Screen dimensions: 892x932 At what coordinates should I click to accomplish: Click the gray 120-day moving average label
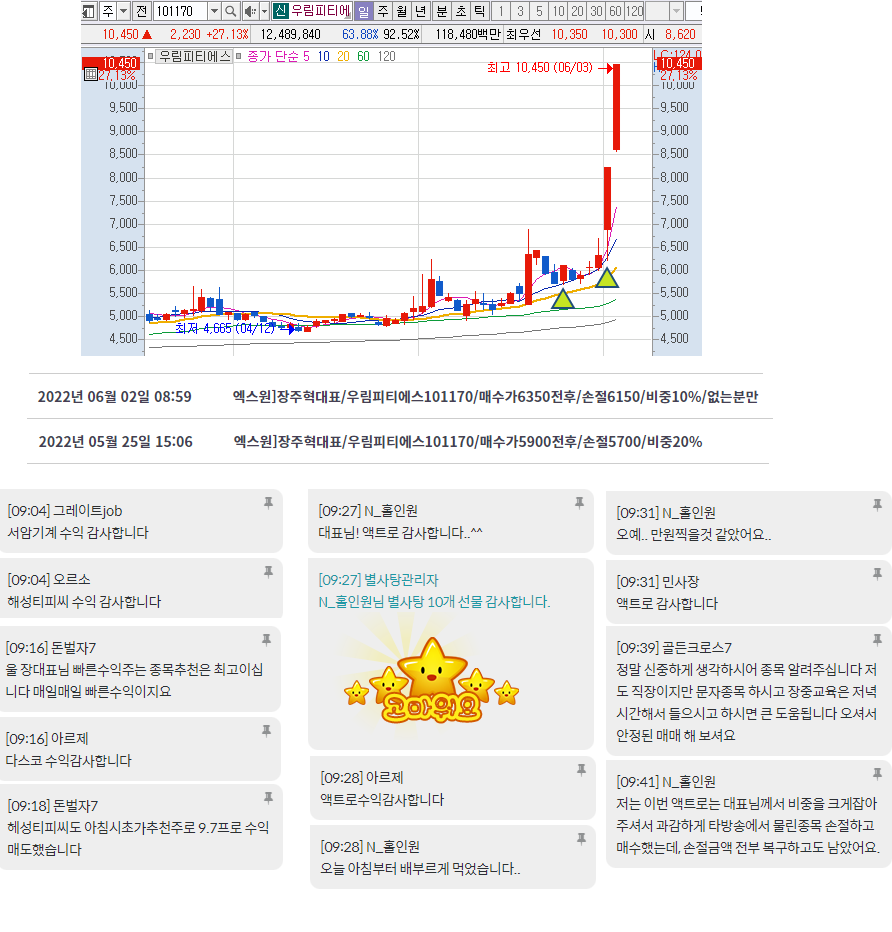click(387, 56)
